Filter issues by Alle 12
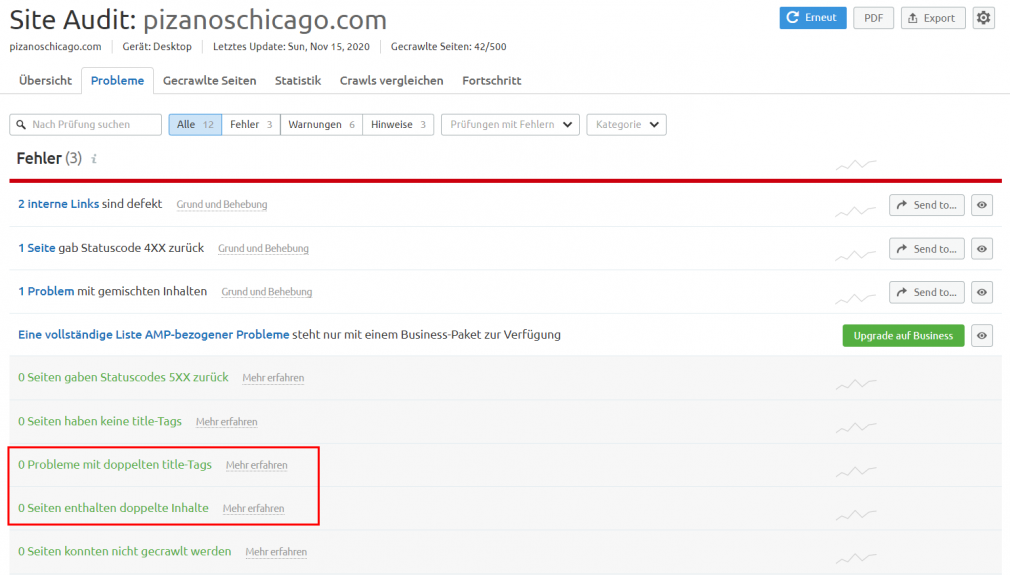The width and height of the screenshot is (1010, 575). pyautogui.click(x=195, y=124)
